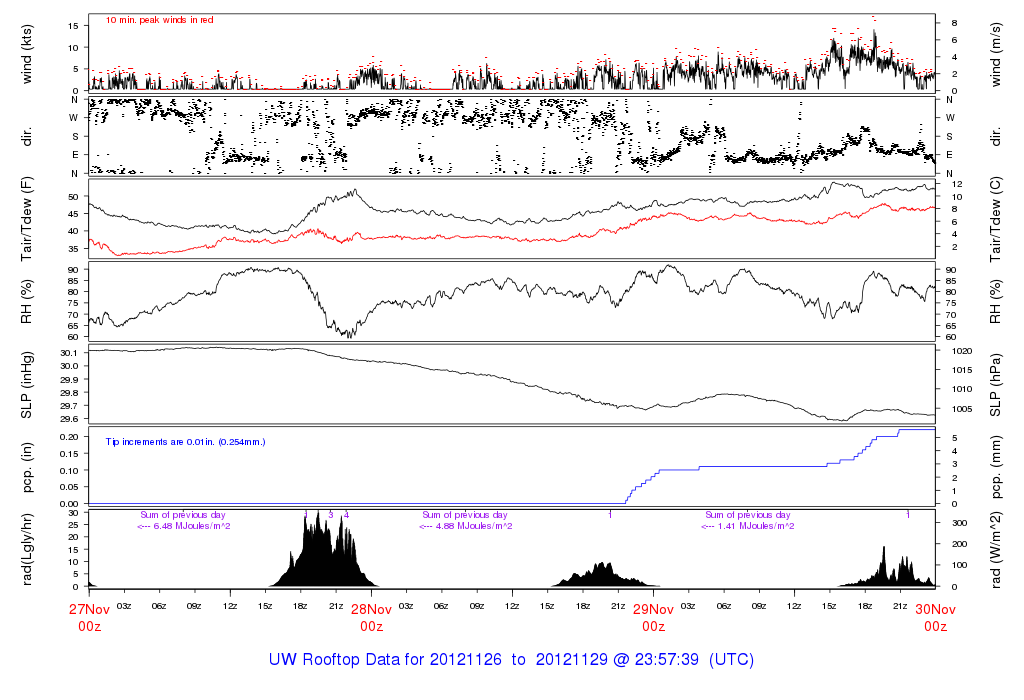
Task: Click the '29.6' inHg pressure tick
Action: 69,419
